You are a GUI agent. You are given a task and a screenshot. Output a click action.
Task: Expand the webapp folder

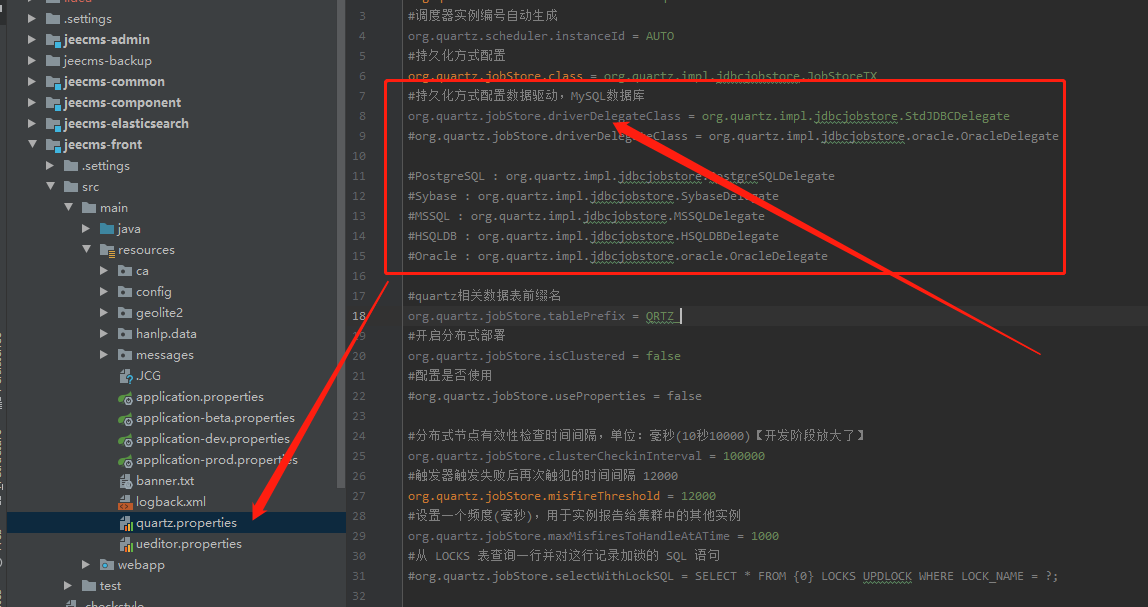pyautogui.click(x=86, y=565)
